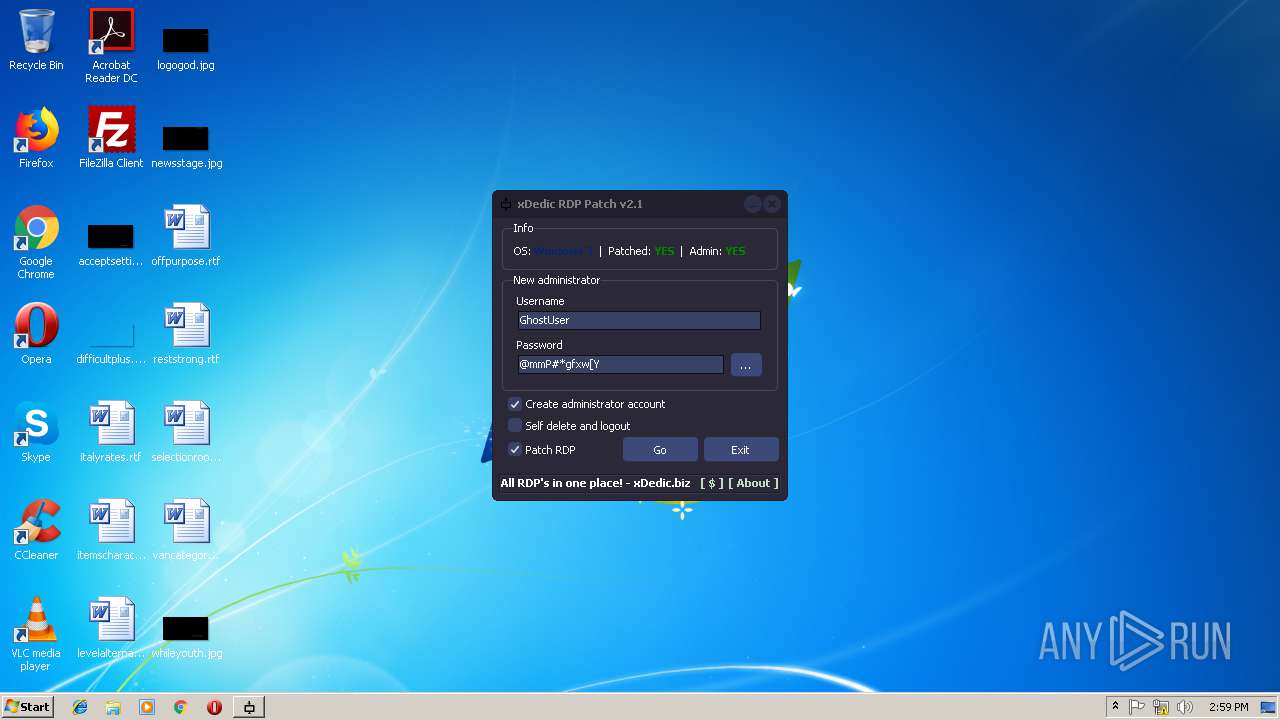This screenshot has height=720, width=1280.
Task: Click the Username input field
Action: point(639,320)
